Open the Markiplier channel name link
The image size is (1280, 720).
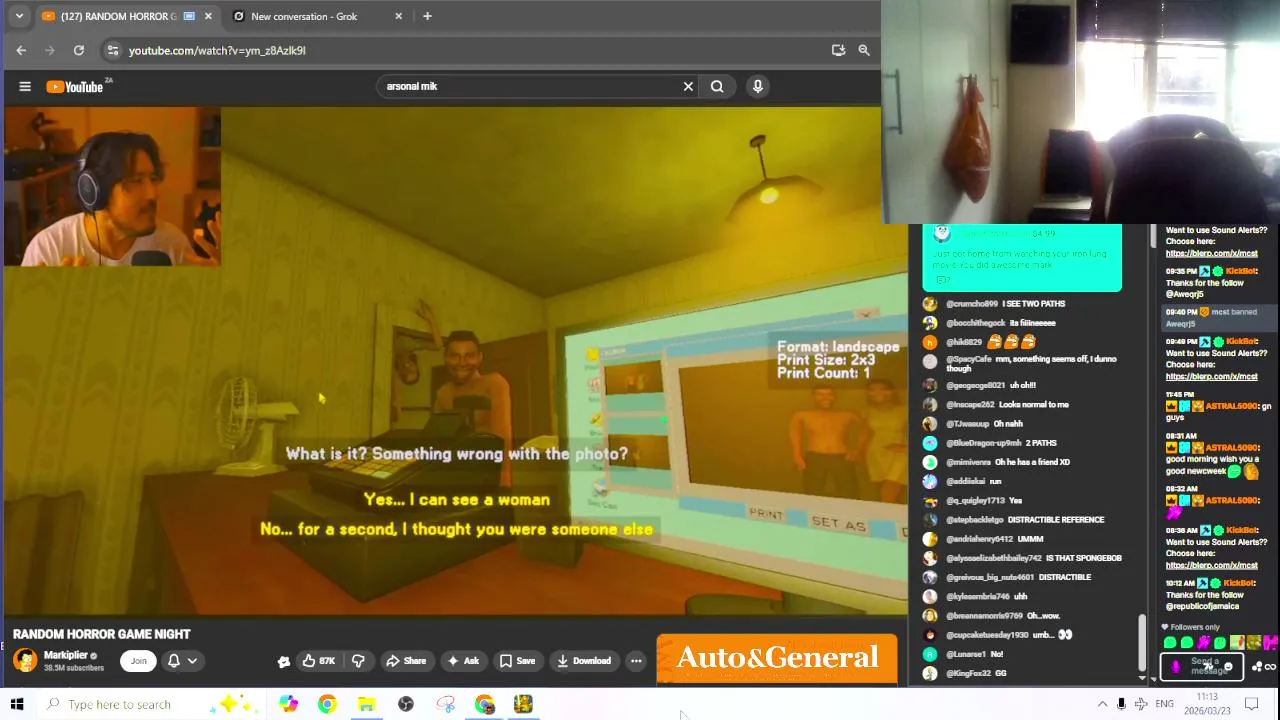[x=66, y=655]
